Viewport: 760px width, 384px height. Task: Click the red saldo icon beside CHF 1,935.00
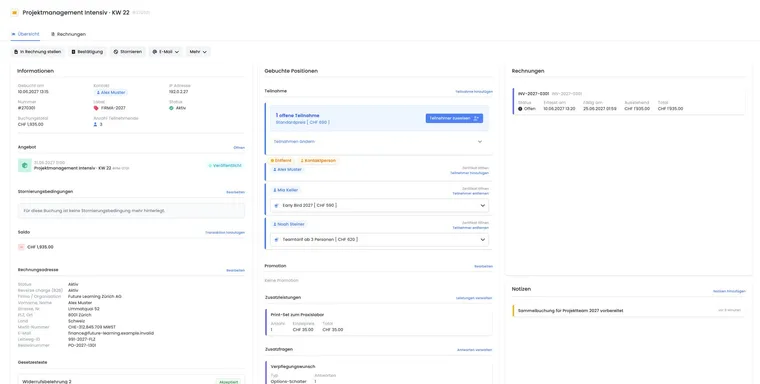point(21,247)
